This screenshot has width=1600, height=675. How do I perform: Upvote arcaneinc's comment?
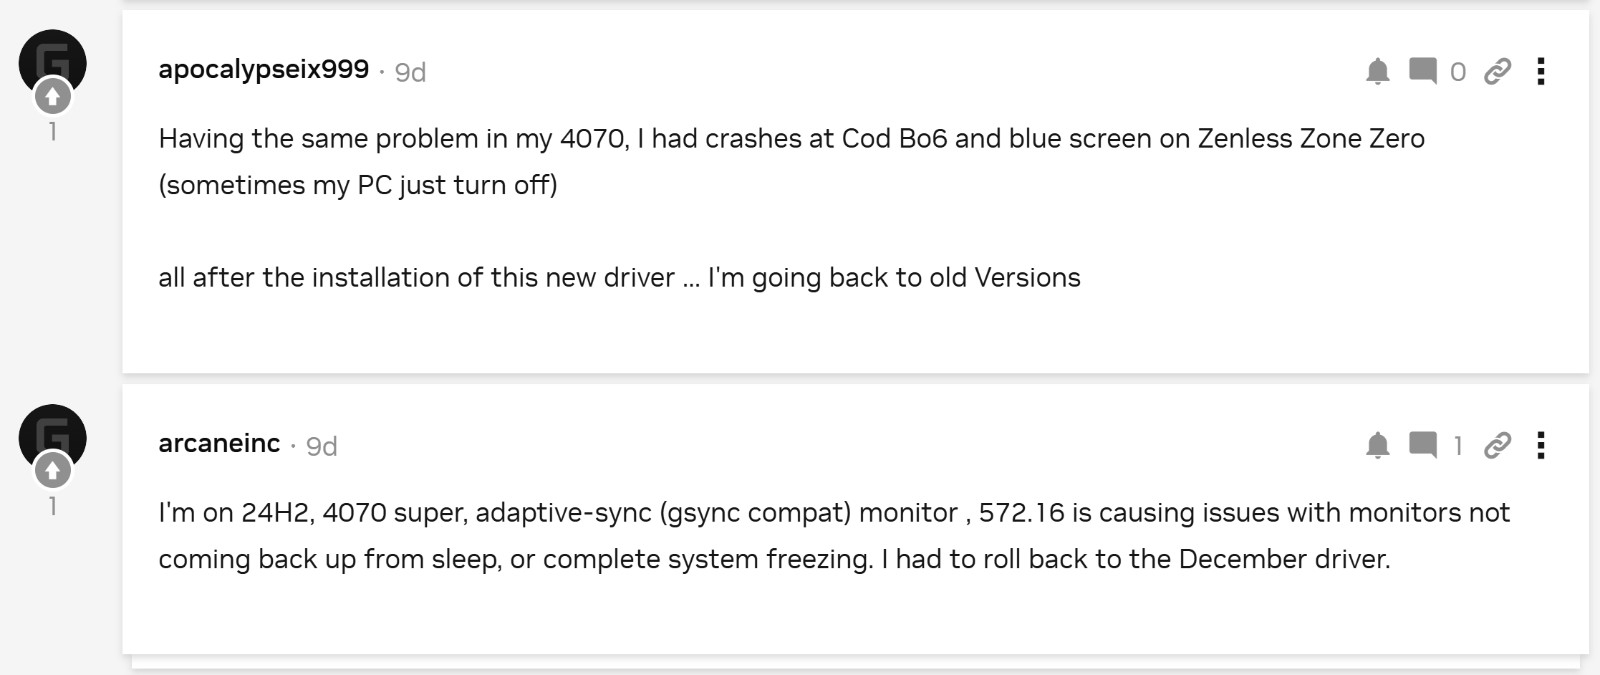(53, 470)
